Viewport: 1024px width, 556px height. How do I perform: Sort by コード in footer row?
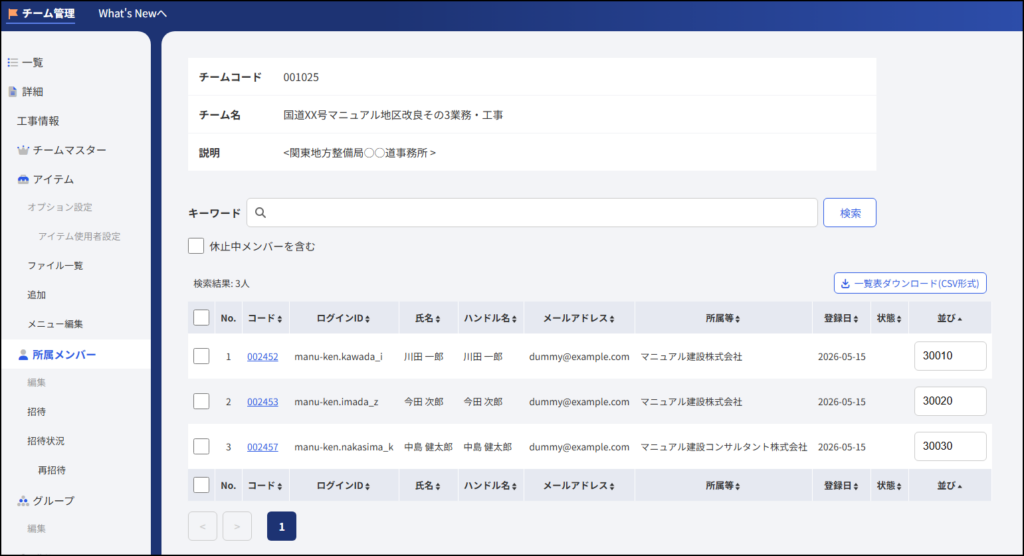point(264,485)
